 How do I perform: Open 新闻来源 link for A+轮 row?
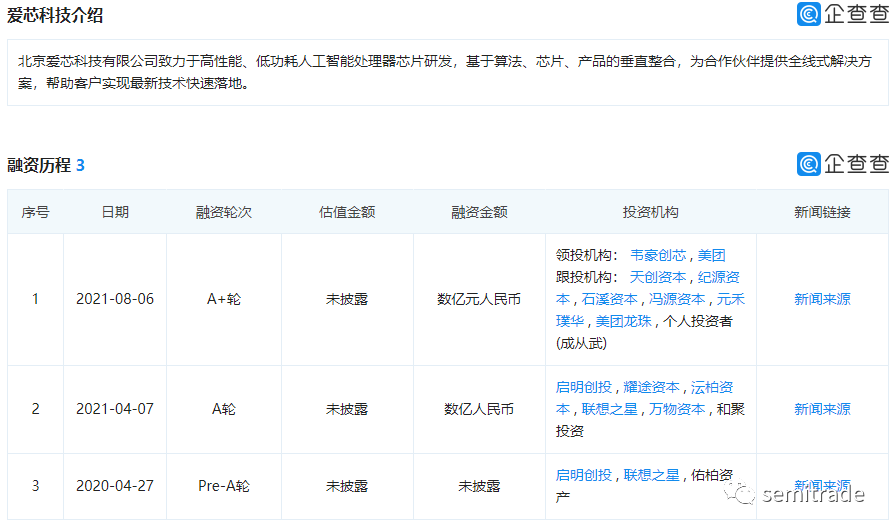pyautogui.click(x=822, y=299)
